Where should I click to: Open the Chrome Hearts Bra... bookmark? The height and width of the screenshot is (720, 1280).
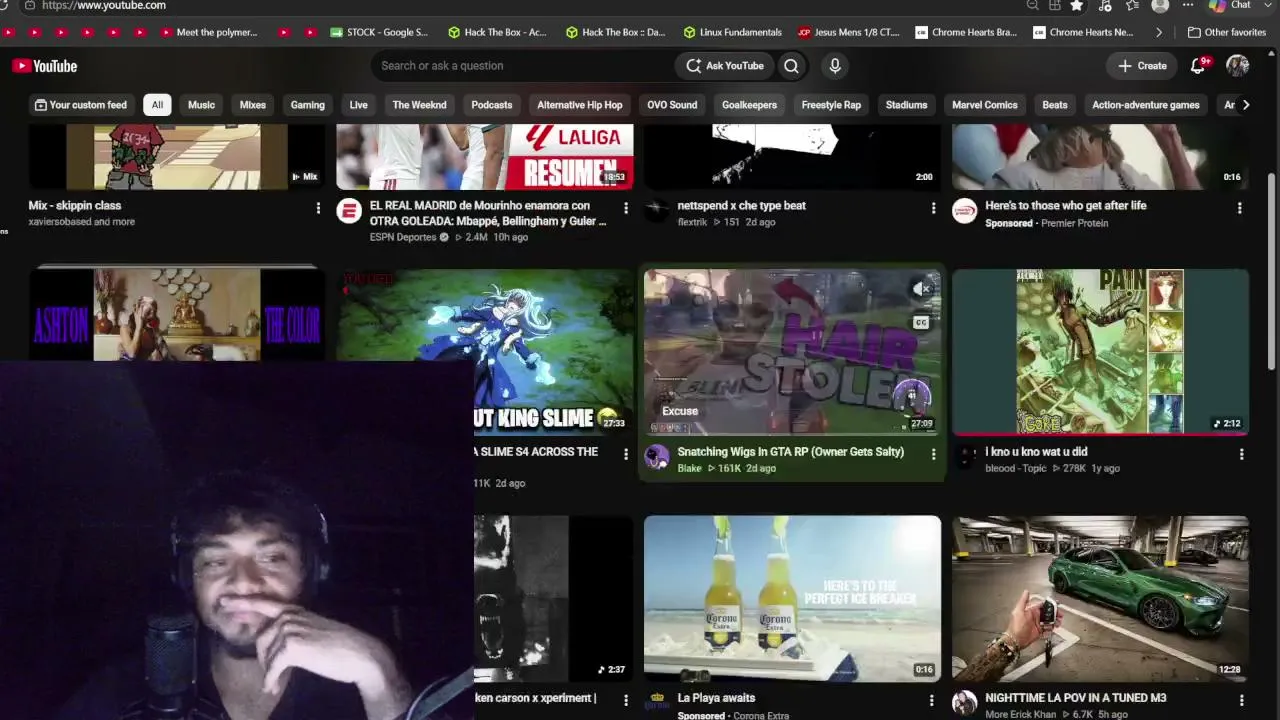coord(966,32)
